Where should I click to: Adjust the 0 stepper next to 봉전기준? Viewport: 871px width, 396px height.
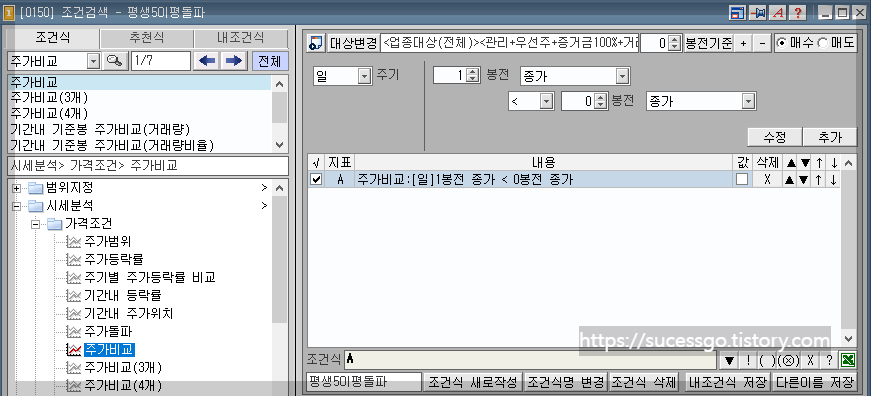pyautogui.click(x=674, y=43)
